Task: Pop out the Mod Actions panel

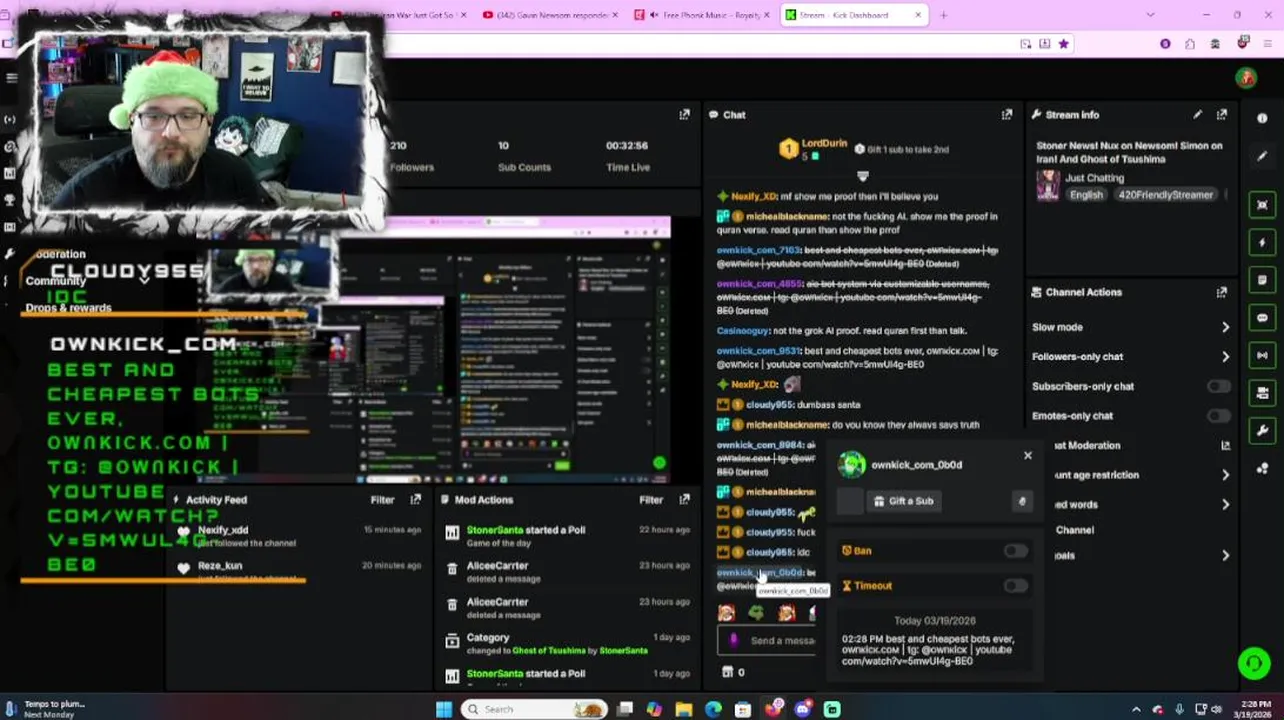Action: coord(684,499)
